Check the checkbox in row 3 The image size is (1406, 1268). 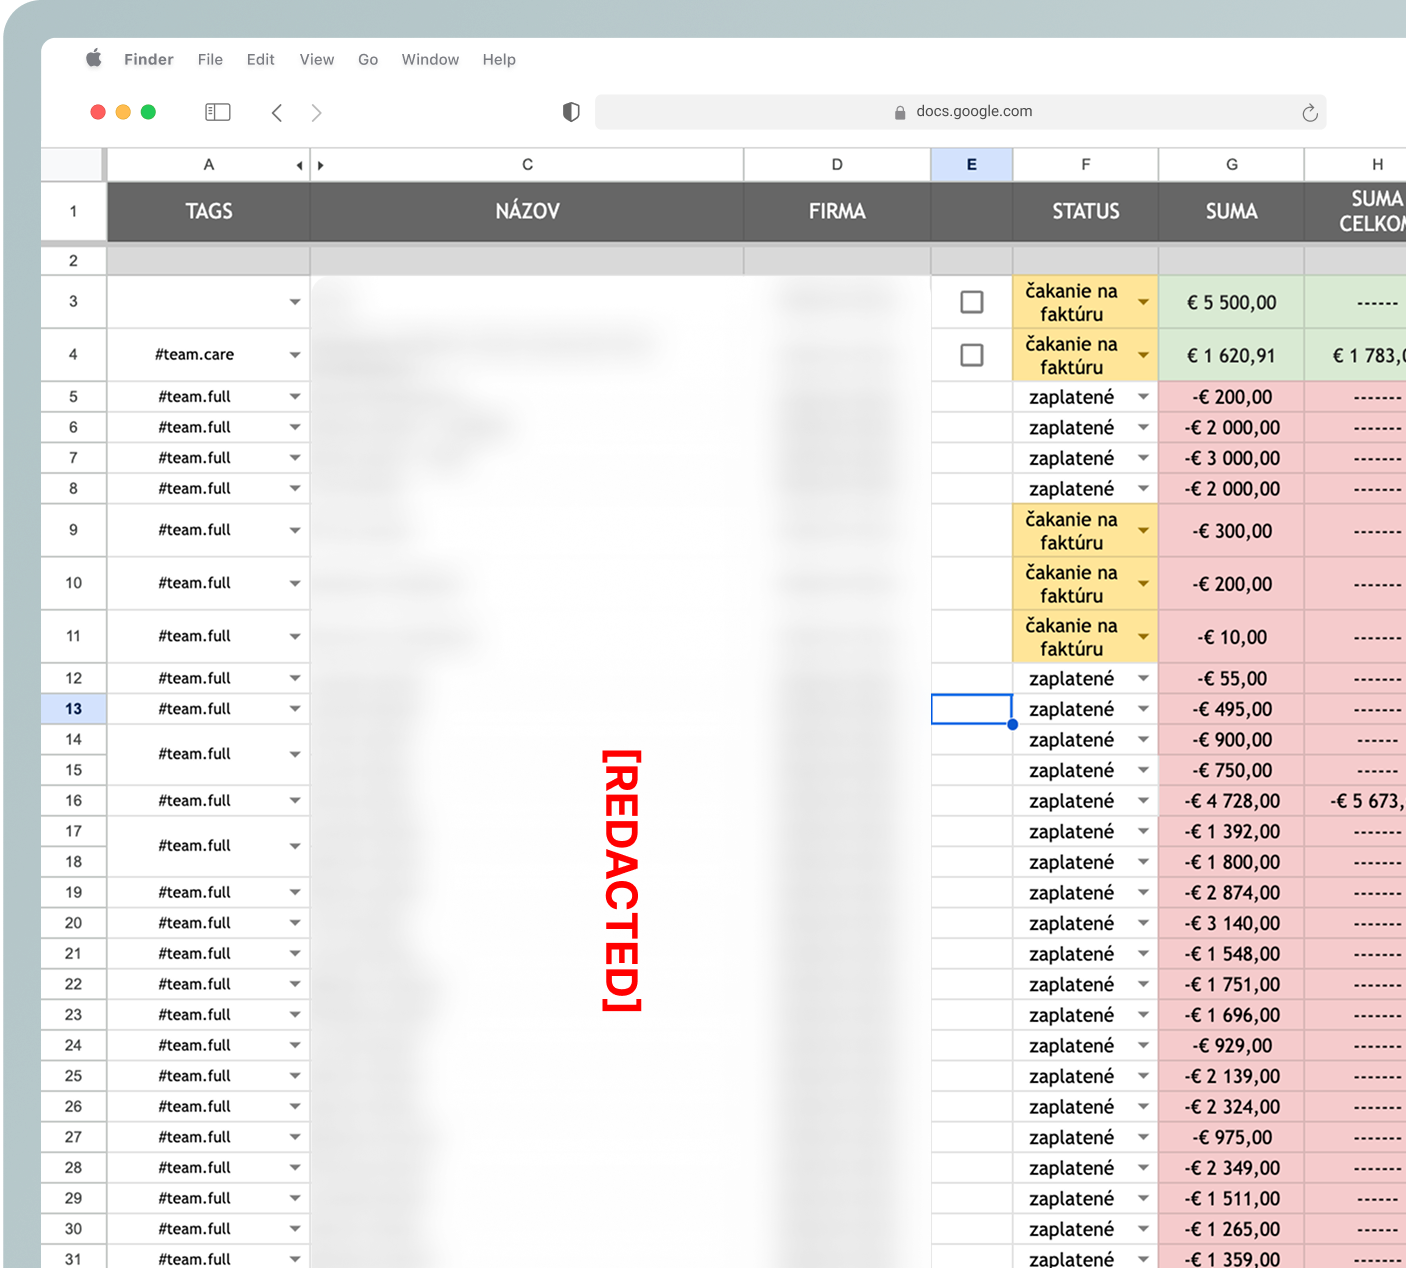click(971, 302)
